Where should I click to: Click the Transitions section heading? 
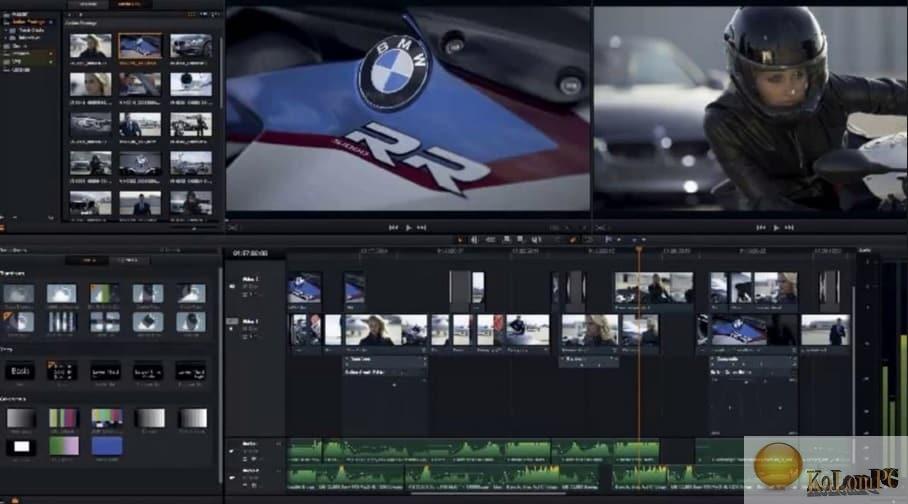[x=12, y=273]
